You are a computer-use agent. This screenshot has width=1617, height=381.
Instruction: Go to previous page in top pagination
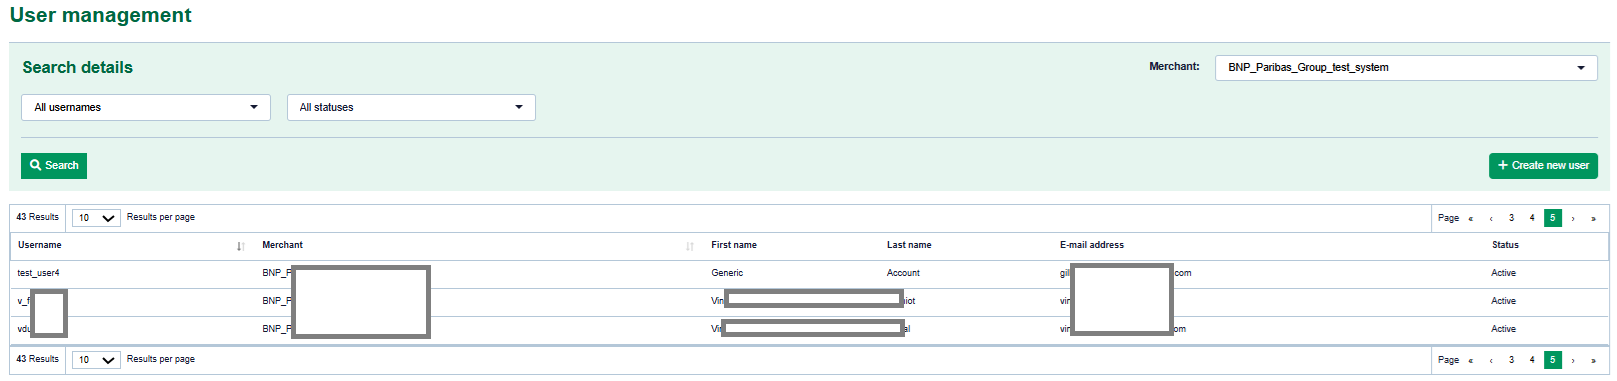[x=1491, y=218]
